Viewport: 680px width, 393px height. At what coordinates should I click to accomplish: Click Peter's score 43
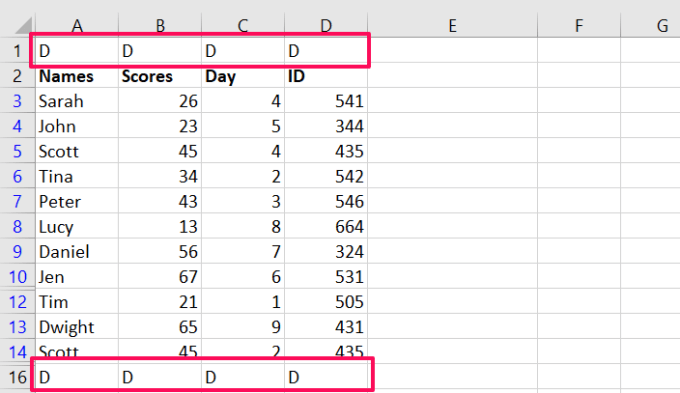click(x=160, y=201)
